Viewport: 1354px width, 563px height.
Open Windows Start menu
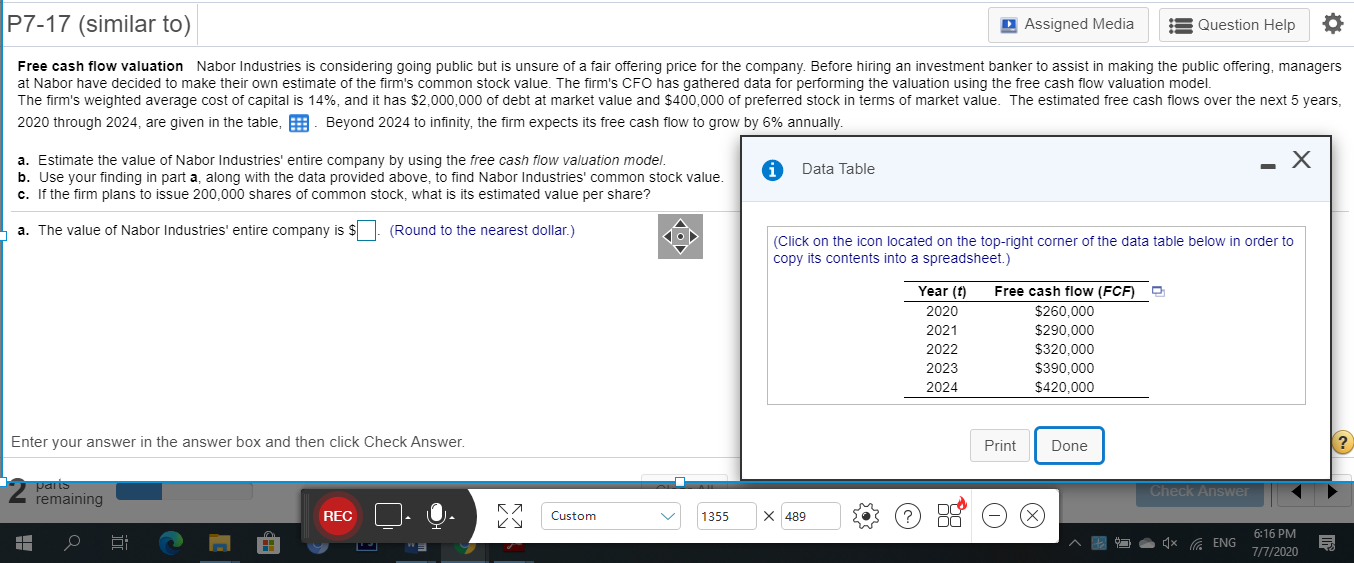click(x=22, y=545)
